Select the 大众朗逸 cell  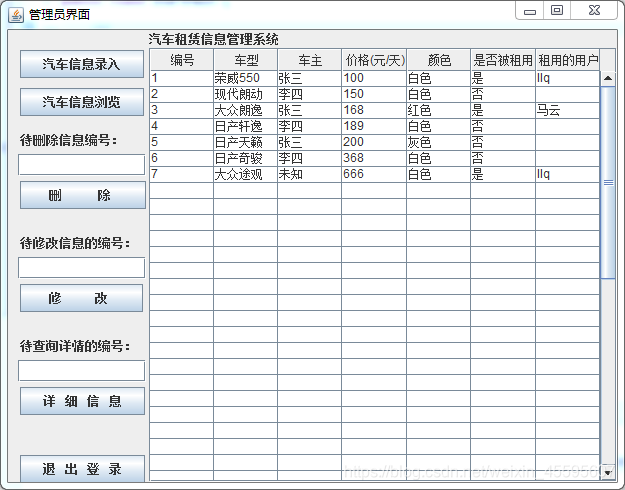[x=246, y=110]
